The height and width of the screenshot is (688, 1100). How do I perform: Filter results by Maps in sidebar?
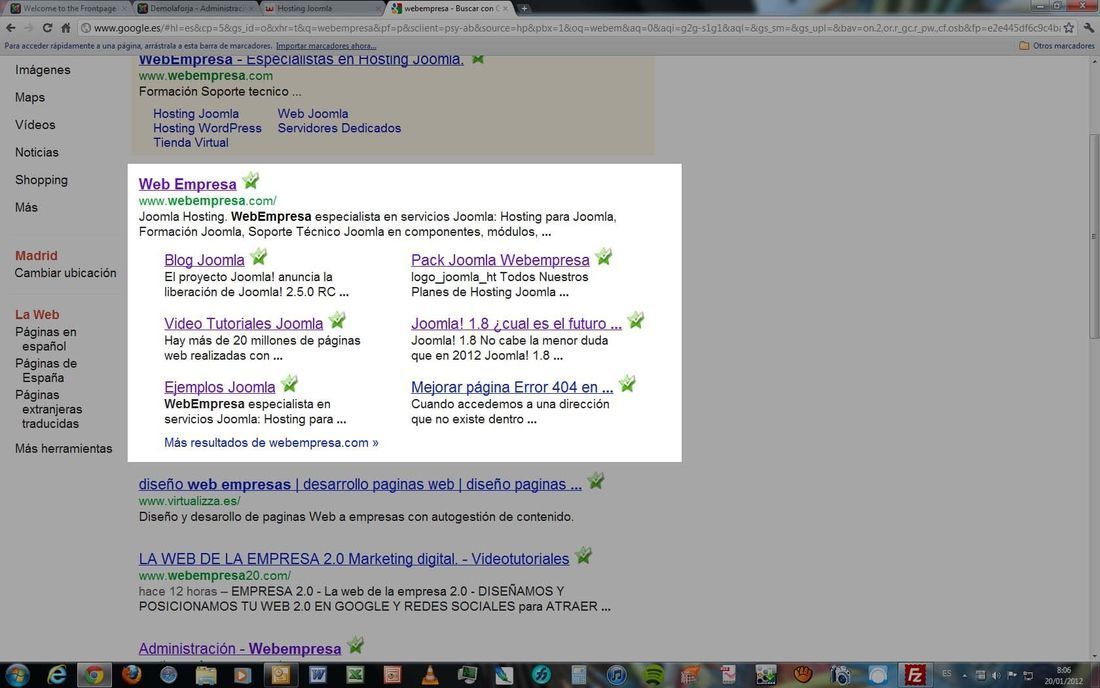coord(29,97)
